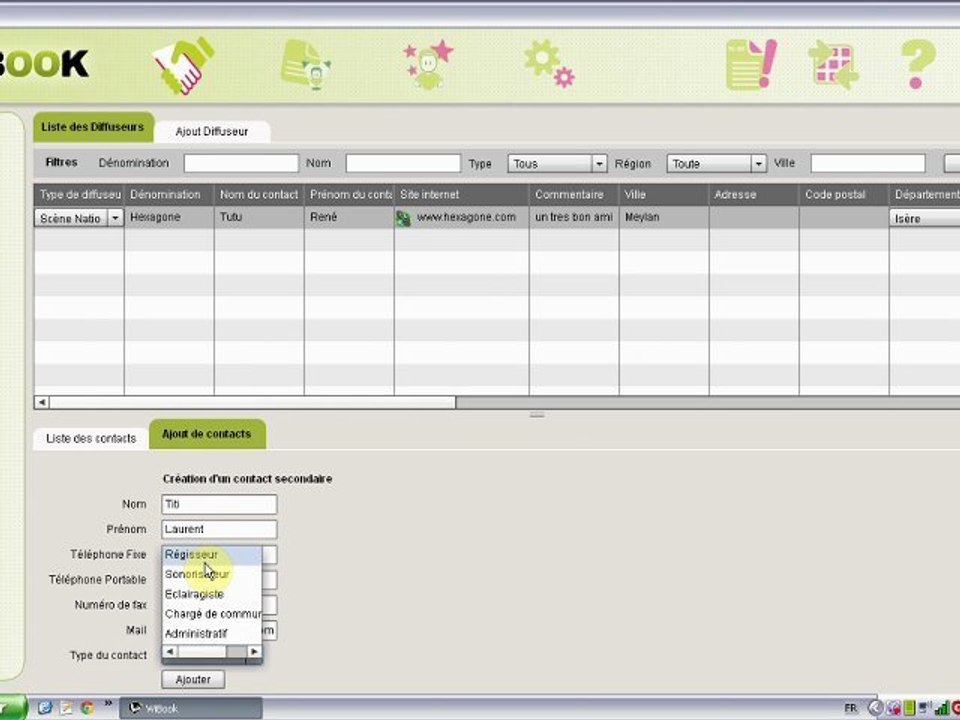The width and height of the screenshot is (960, 720).
Task: Open the pink question mark help icon
Action: (x=918, y=64)
